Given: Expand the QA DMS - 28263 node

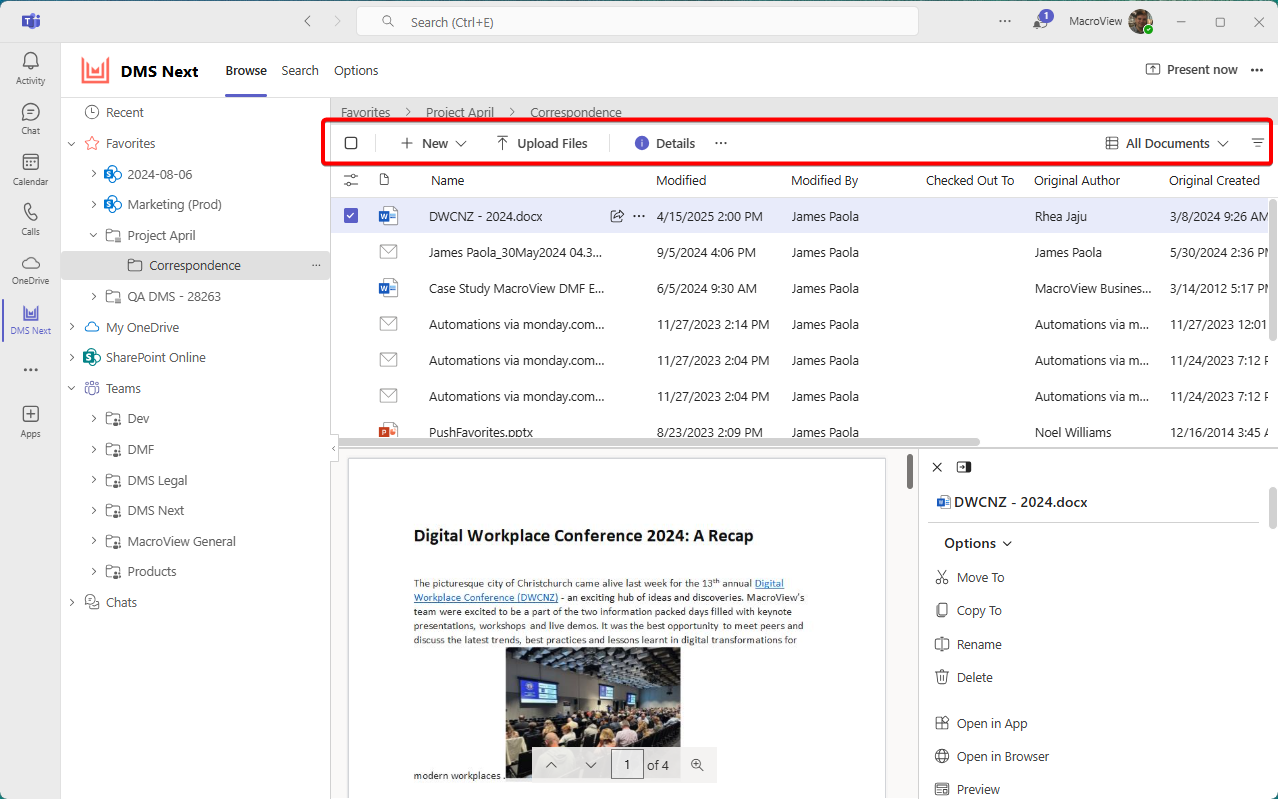Looking at the screenshot, I should pos(94,297).
